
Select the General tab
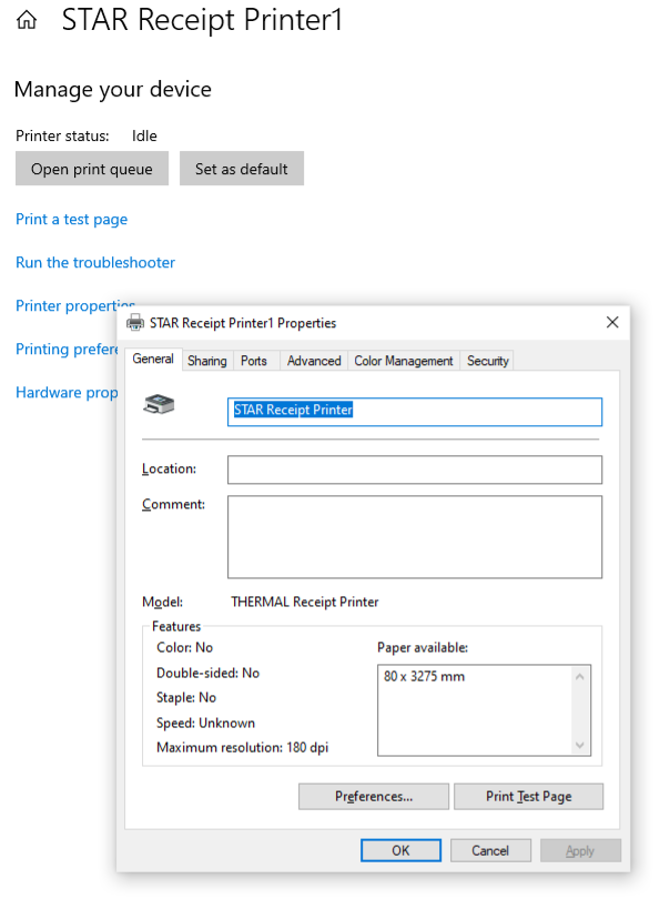tap(153, 359)
